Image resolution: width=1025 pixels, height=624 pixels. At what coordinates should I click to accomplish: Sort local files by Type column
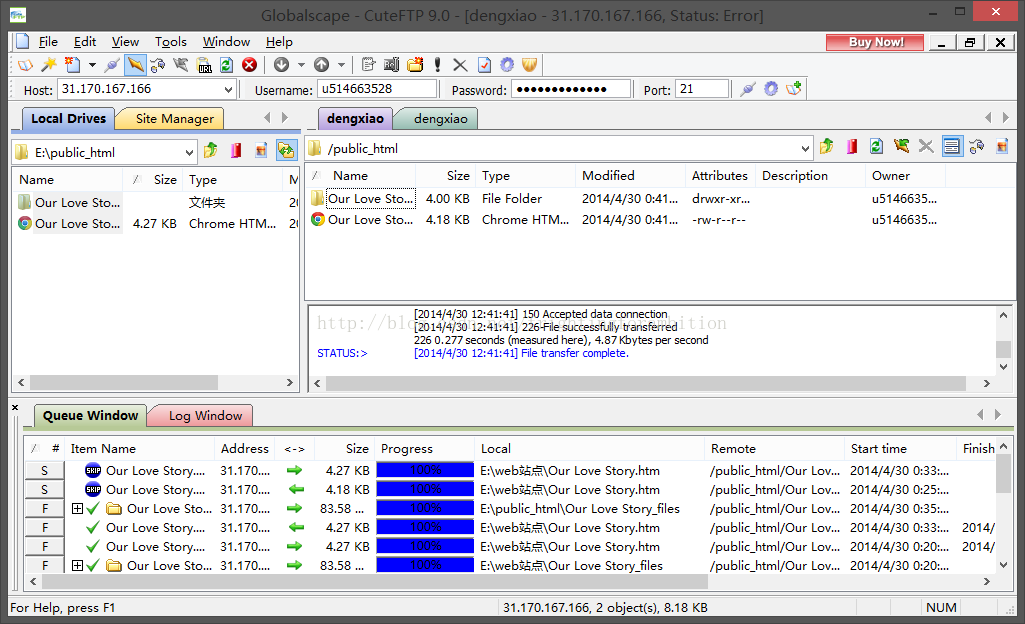pyautogui.click(x=233, y=180)
